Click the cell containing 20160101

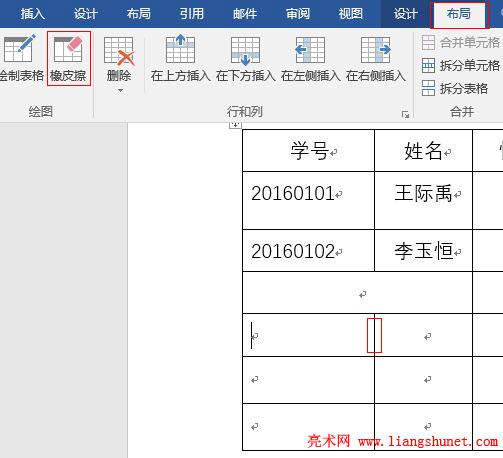pos(309,200)
